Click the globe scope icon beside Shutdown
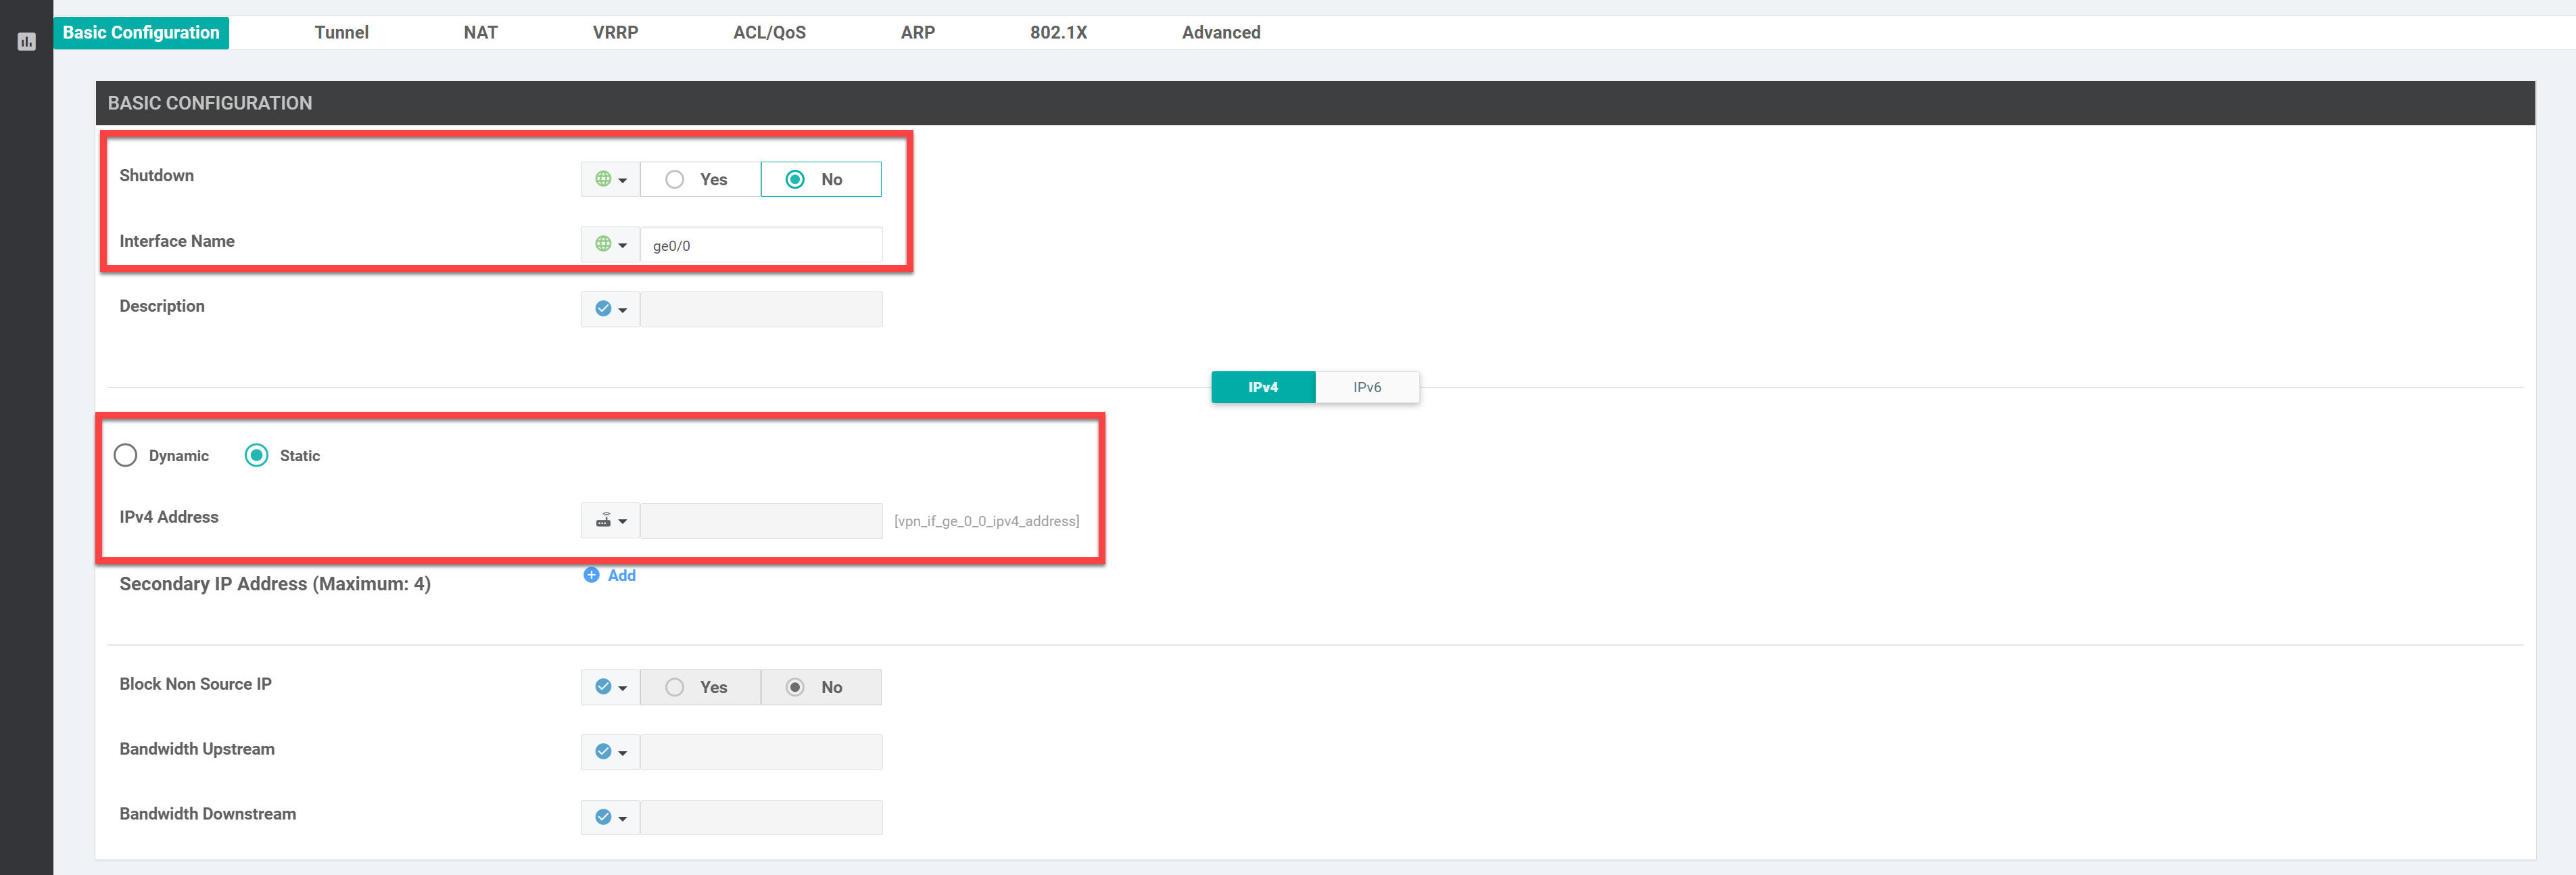Image resolution: width=2576 pixels, height=875 pixels. [x=603, y=179]
